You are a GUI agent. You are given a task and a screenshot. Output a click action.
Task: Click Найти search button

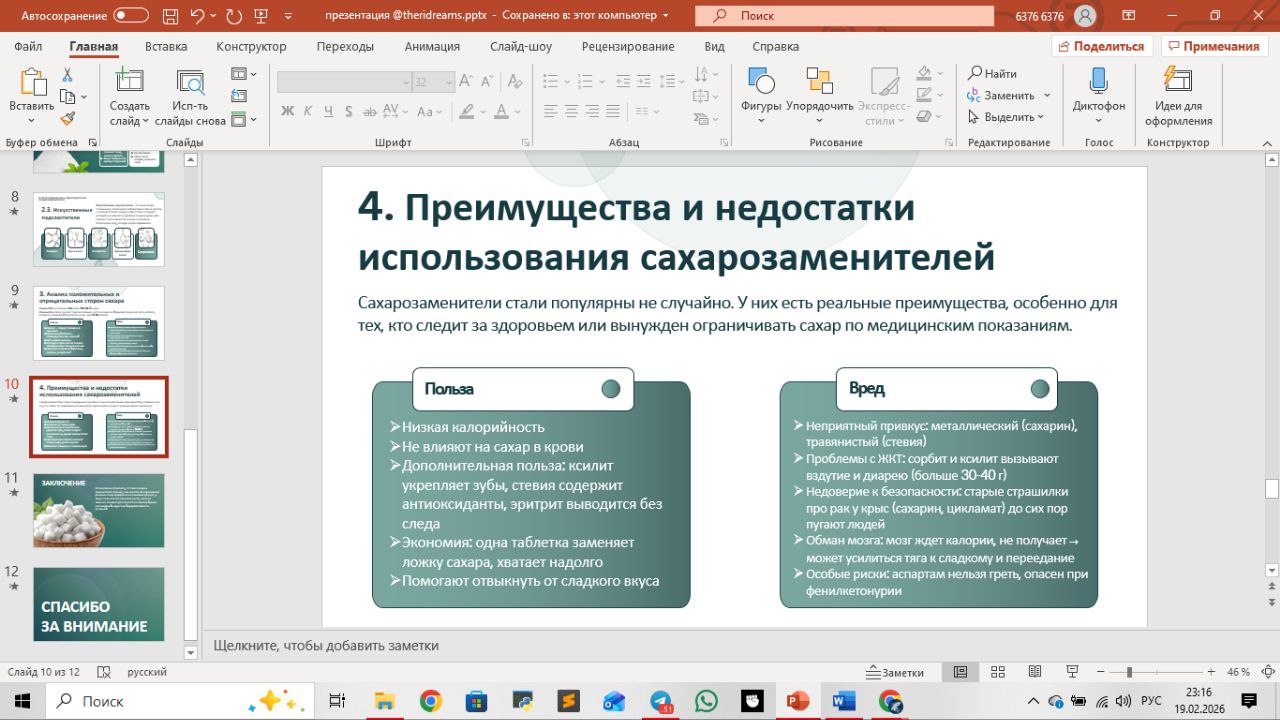[992, 74]
